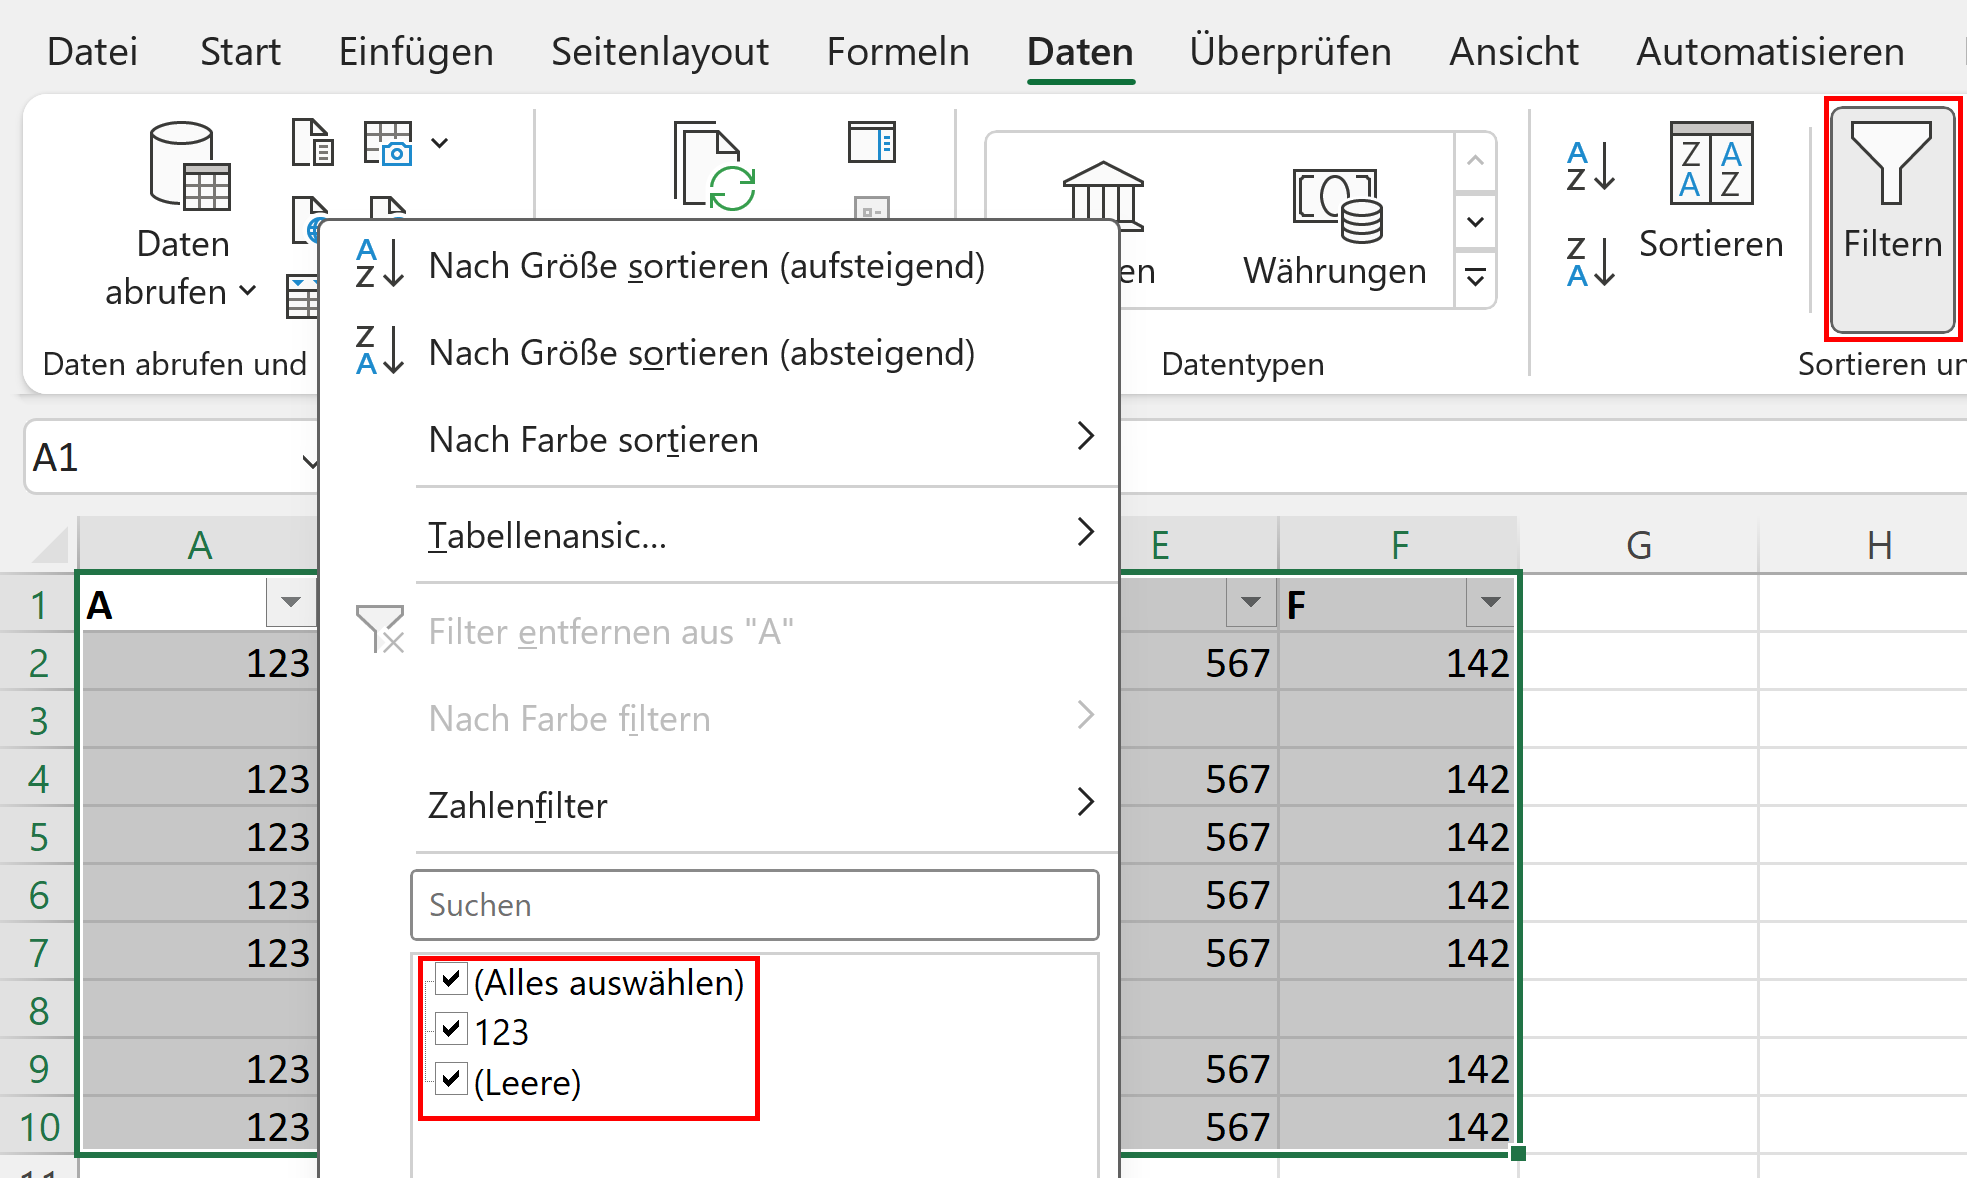The image size is (1967, 1178).
Task: Open filter dropdown in column E header
Action: coord(1250,602)
